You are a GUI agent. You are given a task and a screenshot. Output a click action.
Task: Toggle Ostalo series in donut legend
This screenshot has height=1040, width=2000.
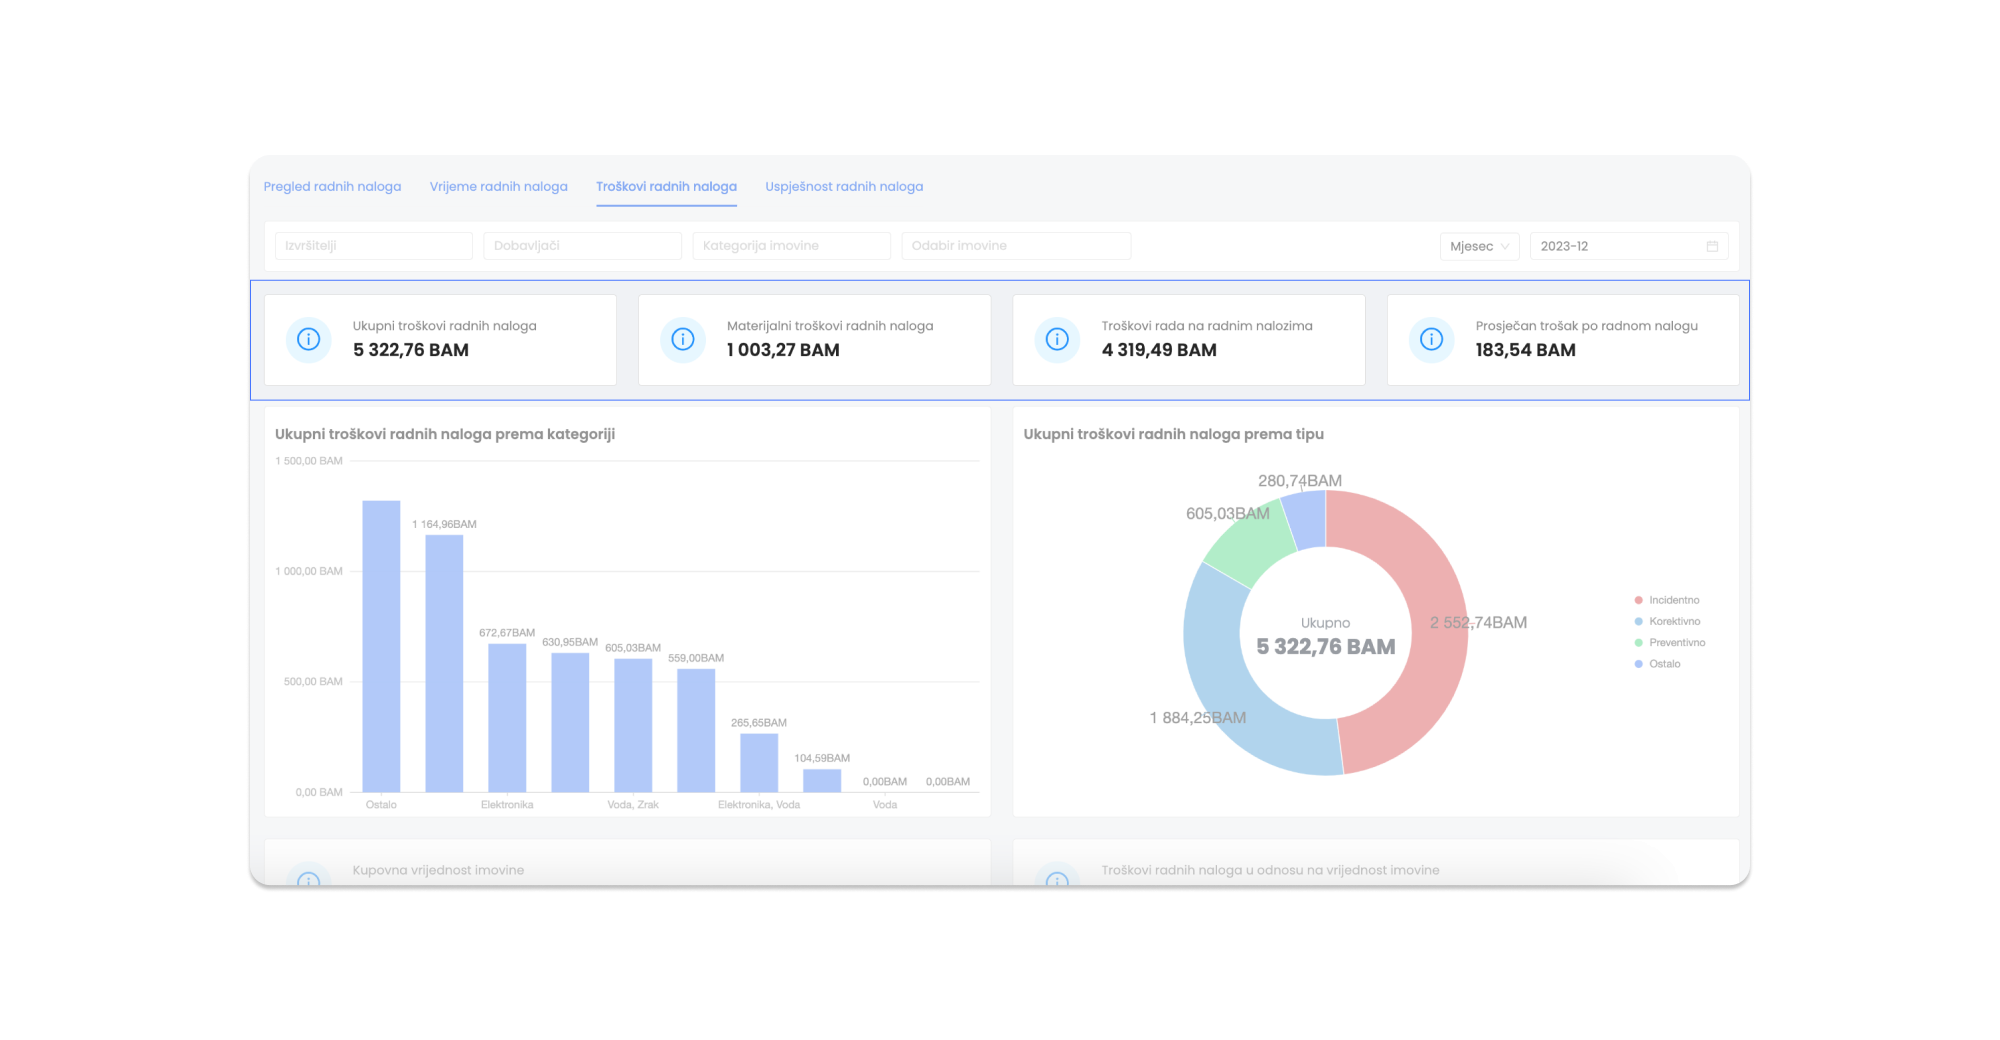pos(1657,664)
